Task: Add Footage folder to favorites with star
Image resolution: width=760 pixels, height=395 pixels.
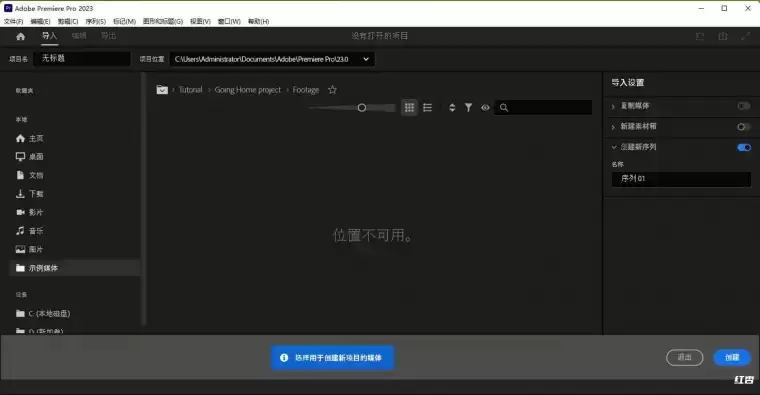Action: tap(332, 90)
